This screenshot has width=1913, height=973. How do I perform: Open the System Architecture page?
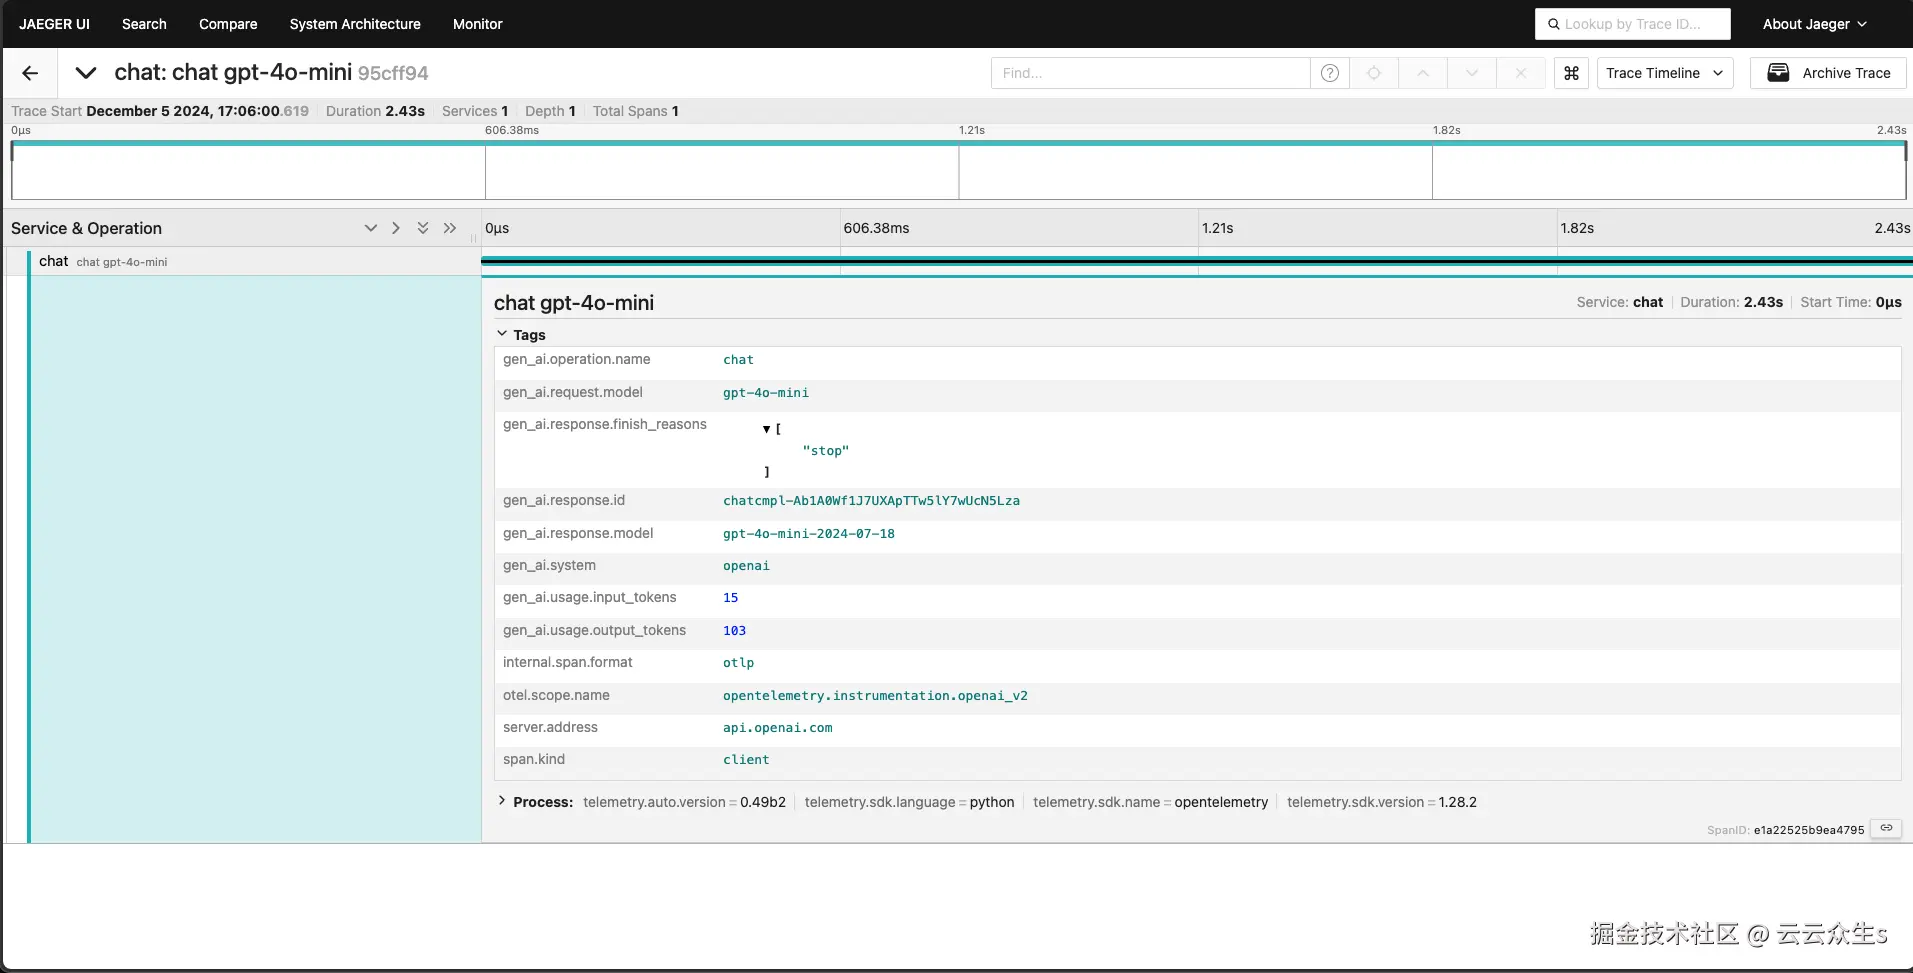(x=355, y=24)
